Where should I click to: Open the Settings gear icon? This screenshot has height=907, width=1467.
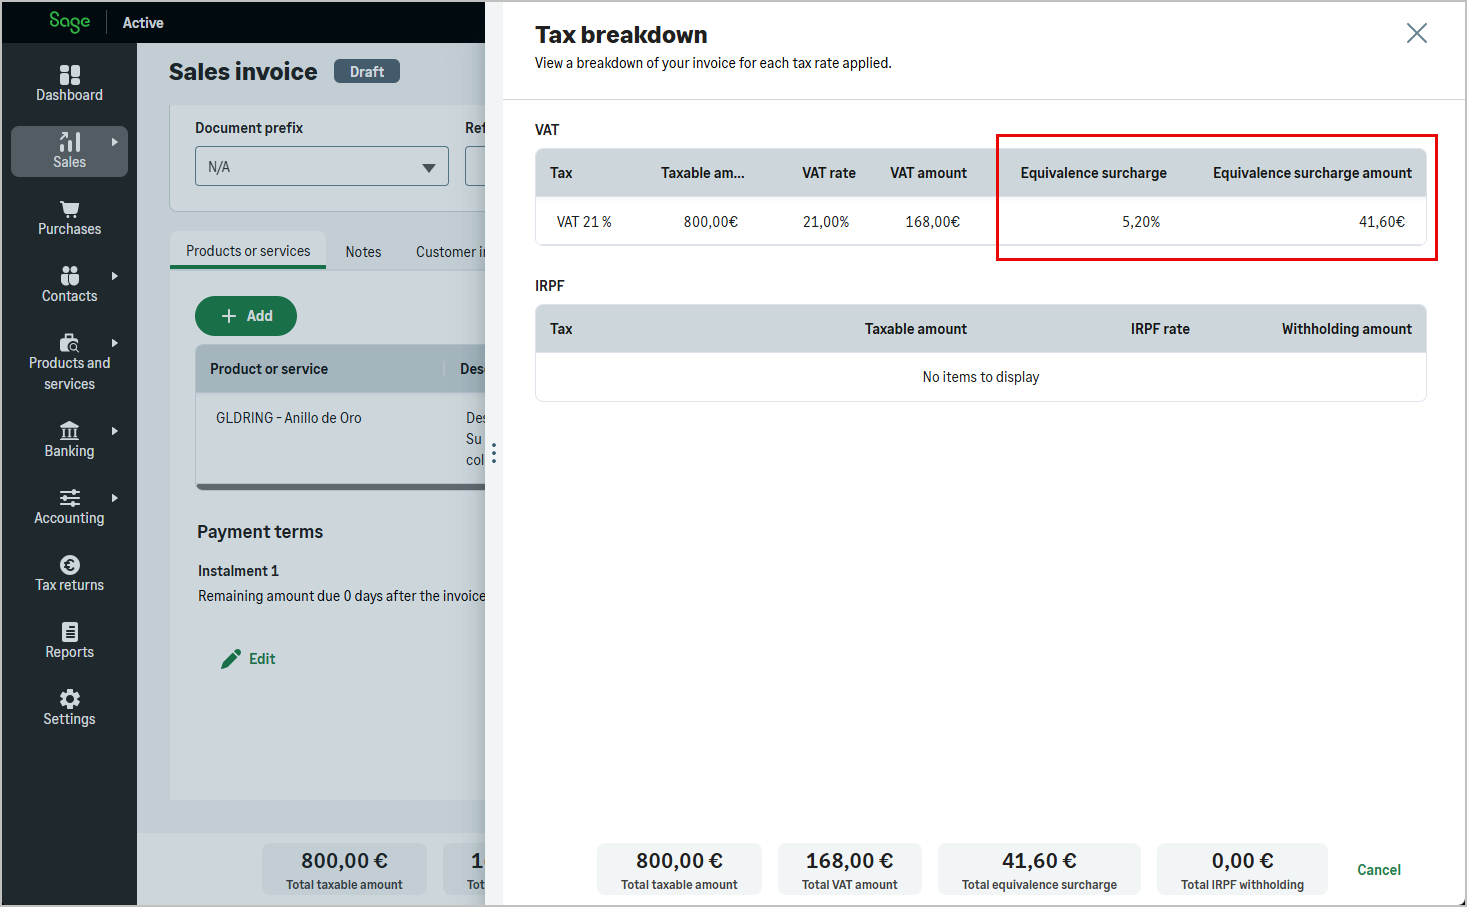[x=70, y=699]
